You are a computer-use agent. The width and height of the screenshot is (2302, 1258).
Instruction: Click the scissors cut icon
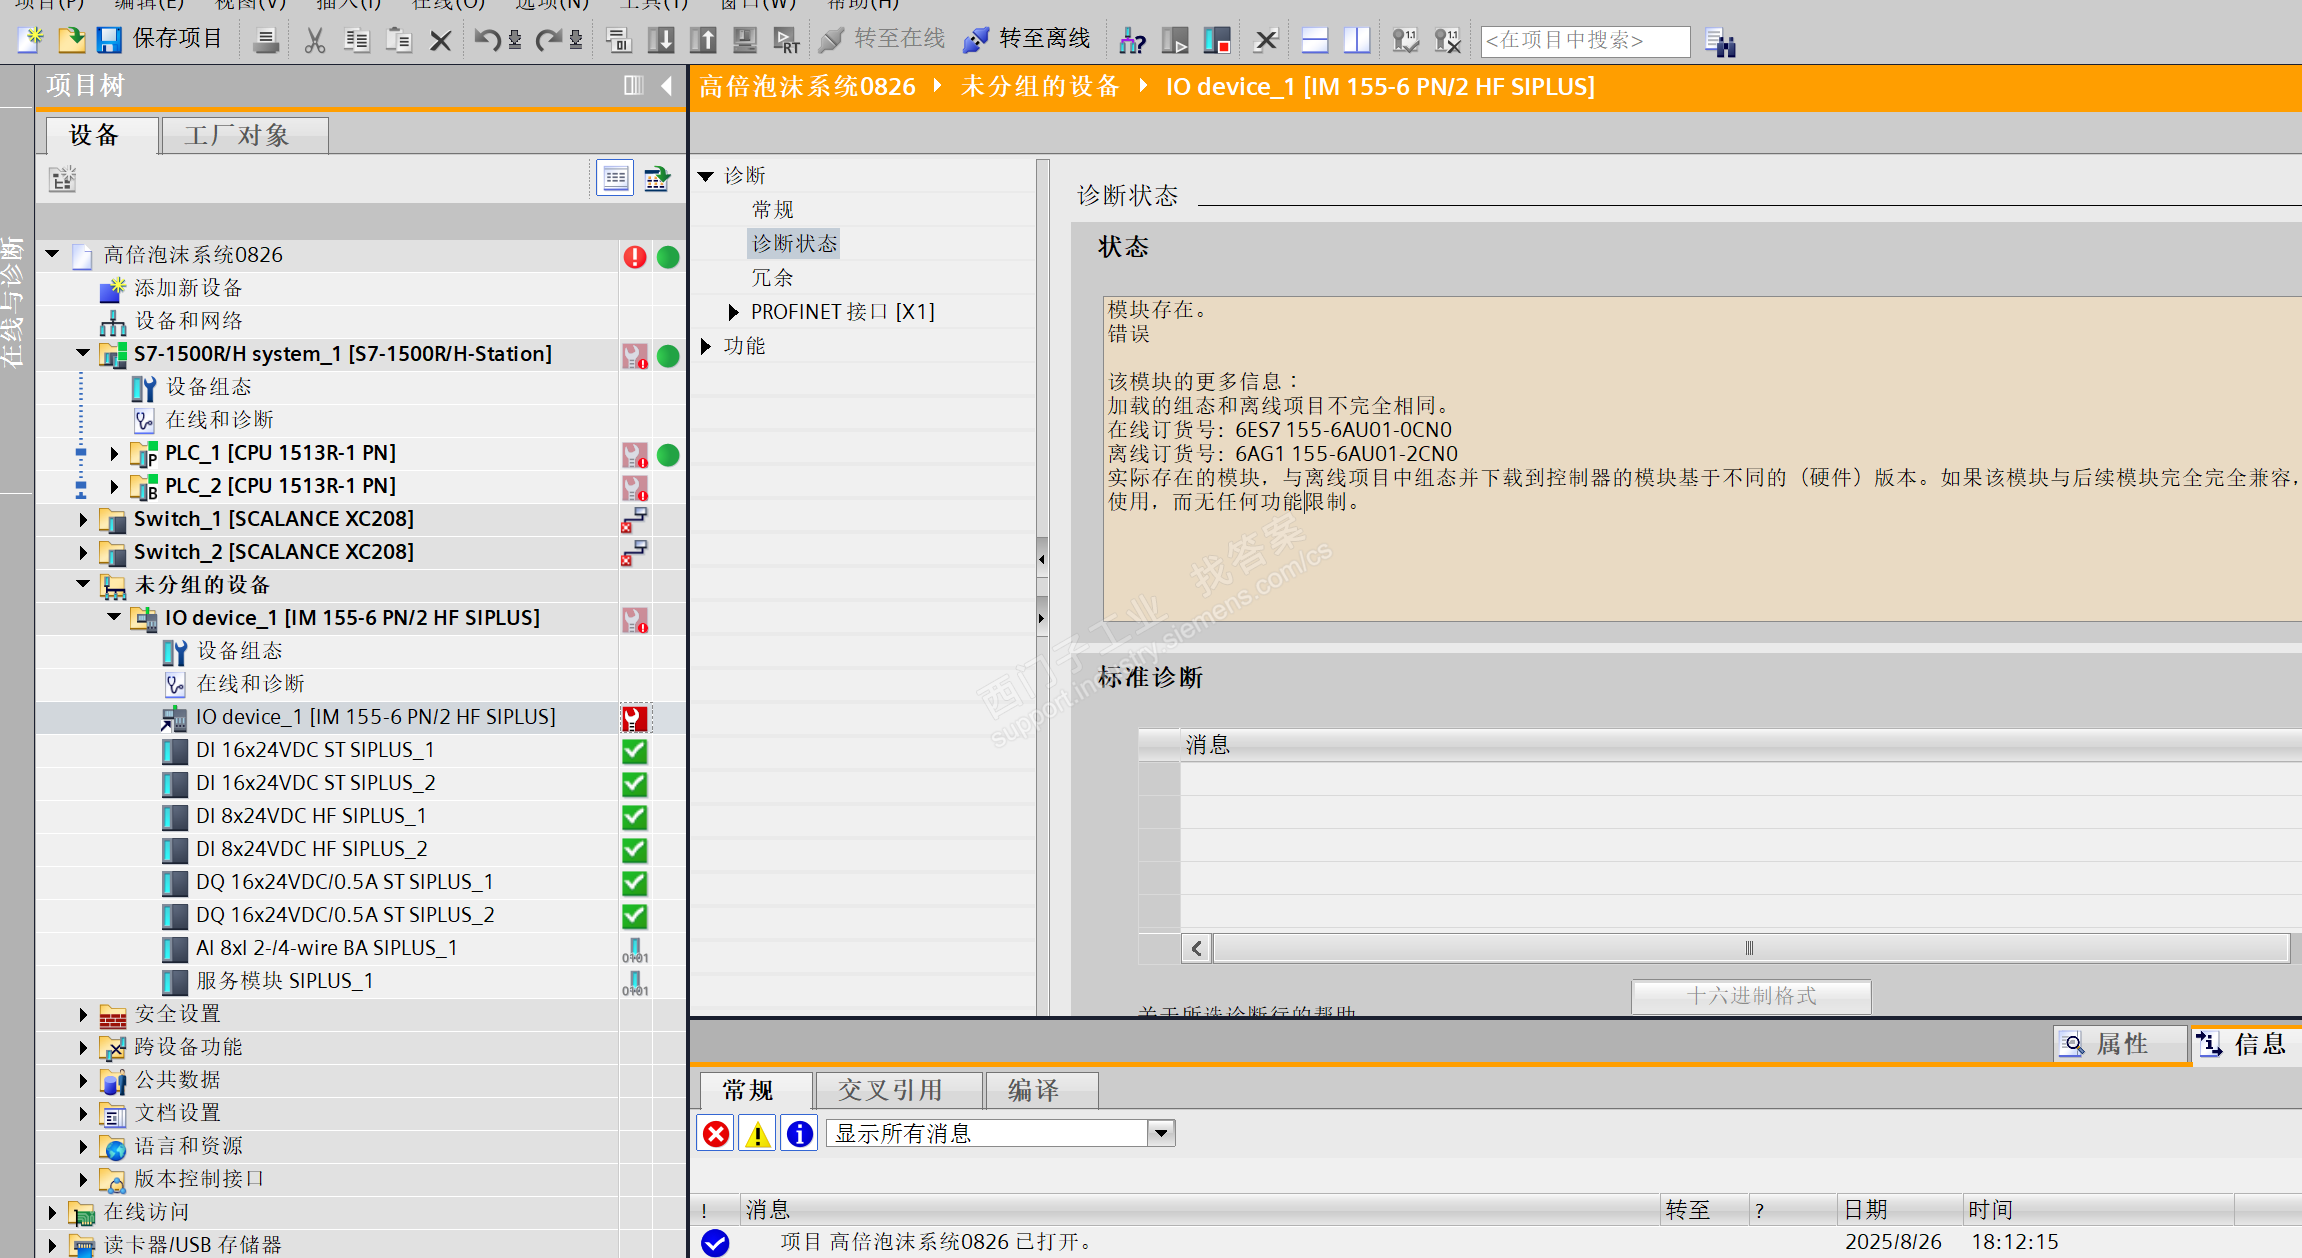coord(314,40)
